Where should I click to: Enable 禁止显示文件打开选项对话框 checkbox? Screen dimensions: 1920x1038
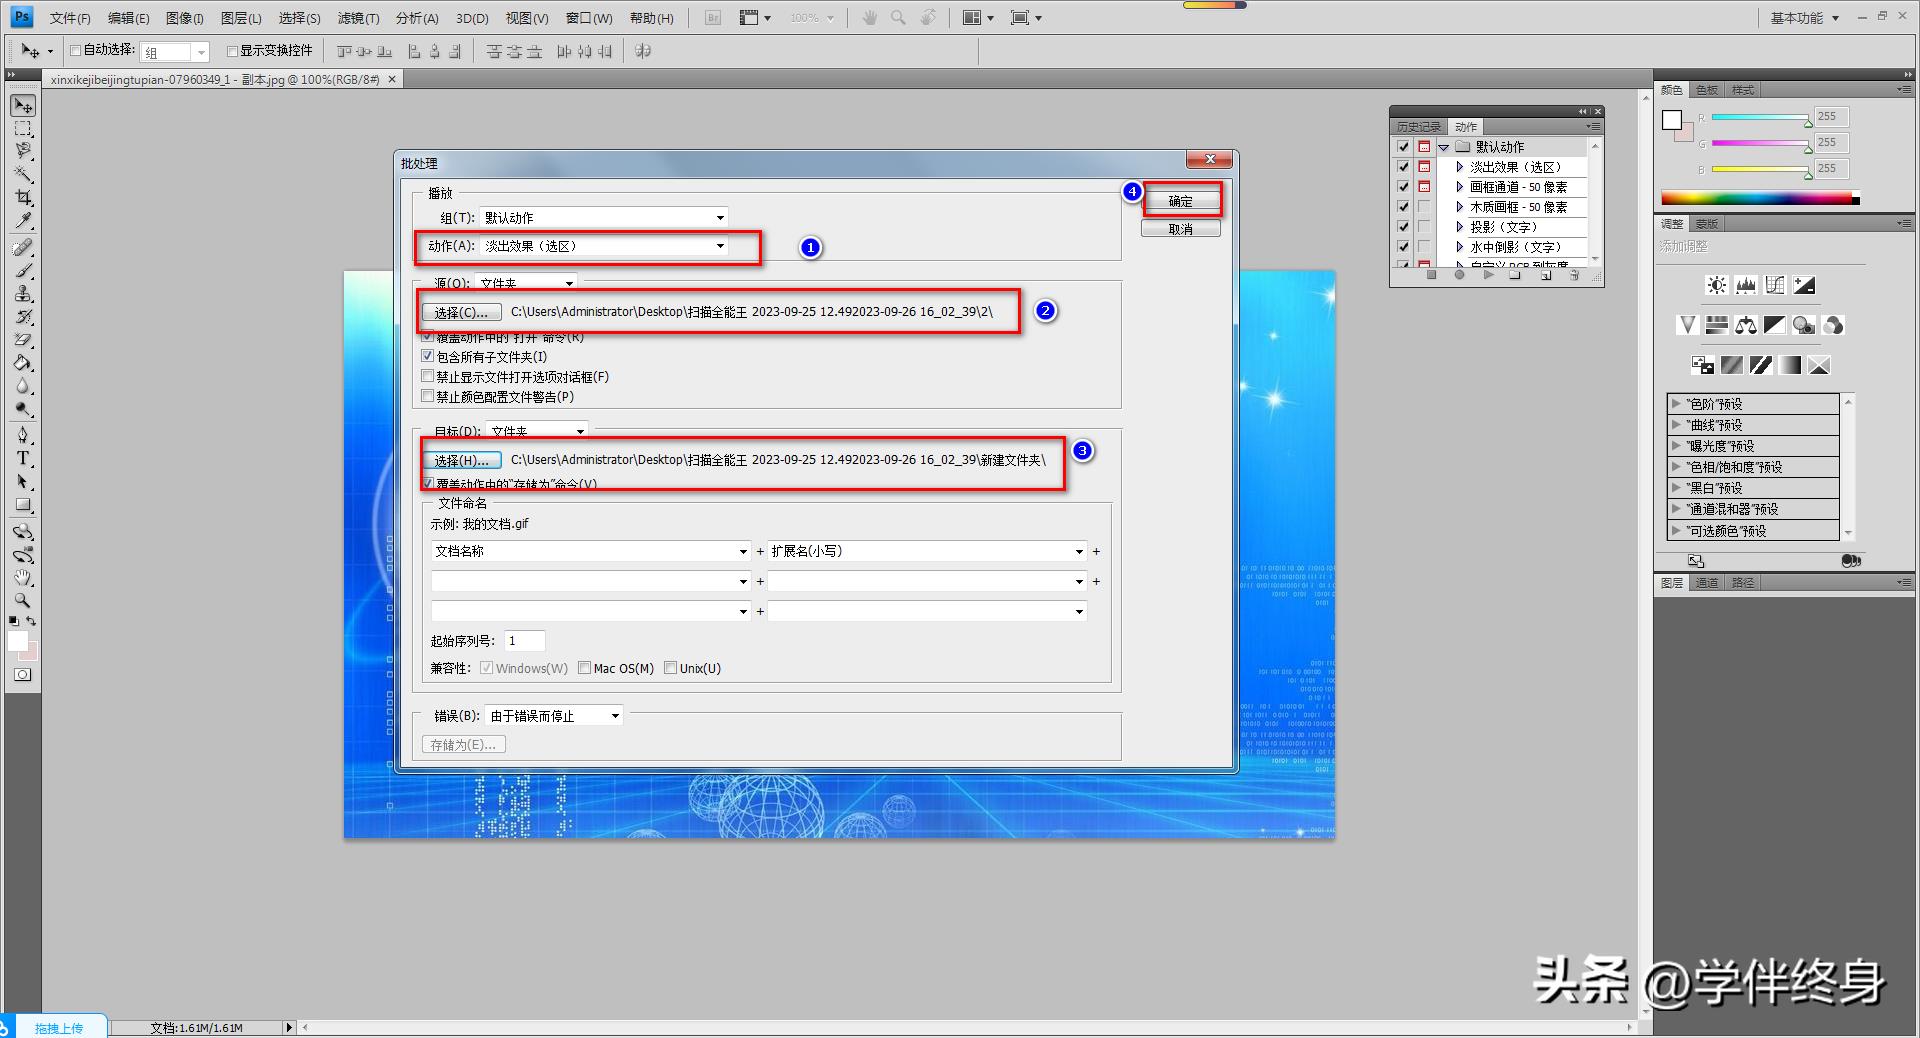click(428, 376)
